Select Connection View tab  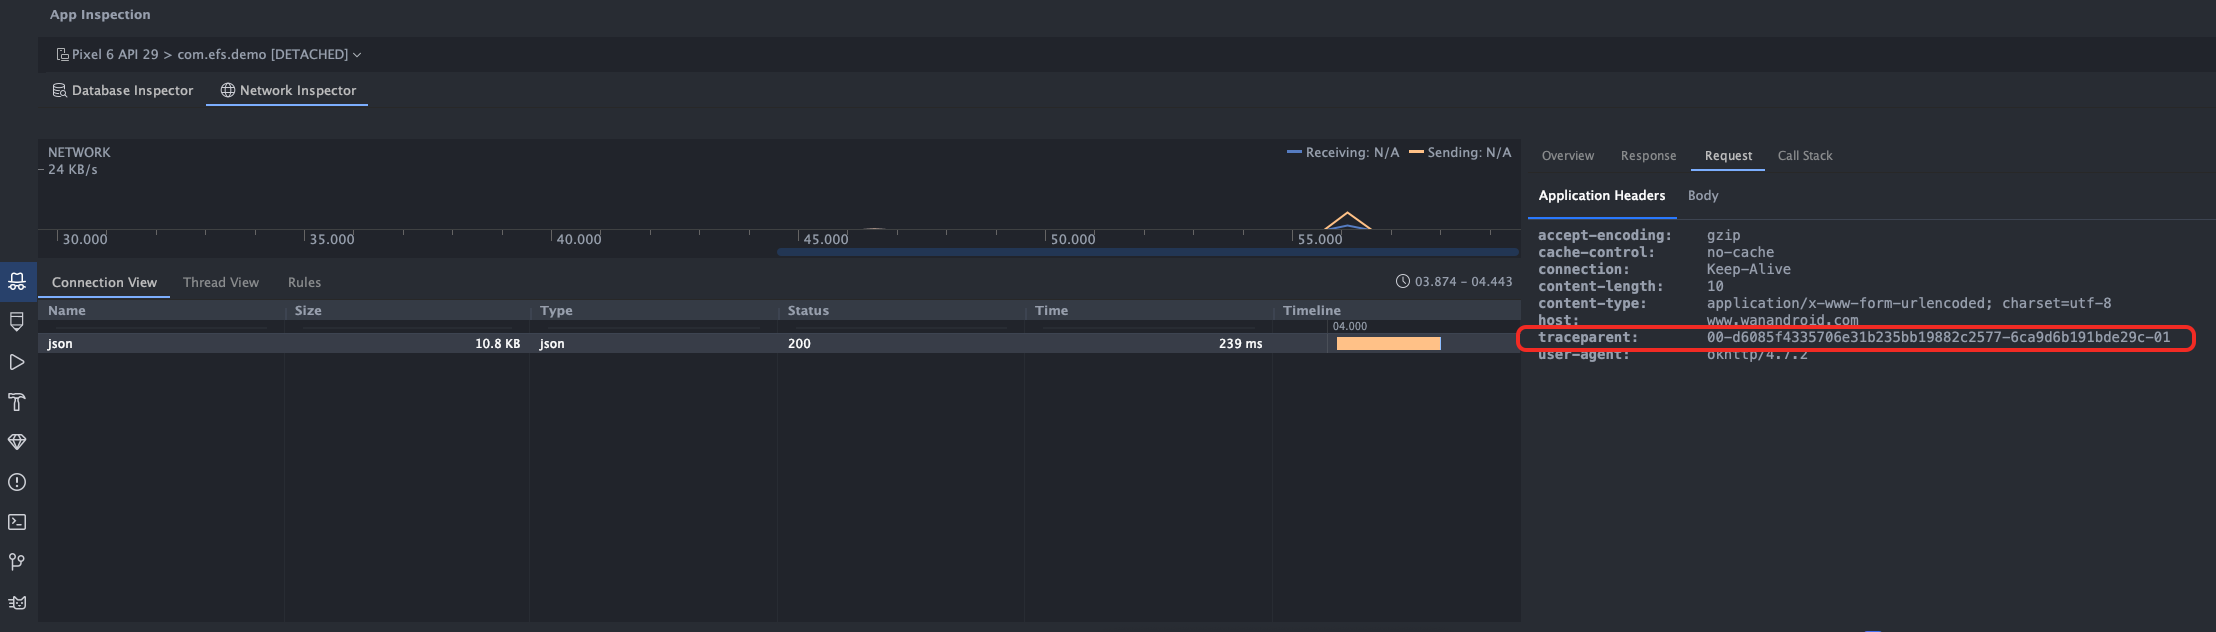point(104,282)
